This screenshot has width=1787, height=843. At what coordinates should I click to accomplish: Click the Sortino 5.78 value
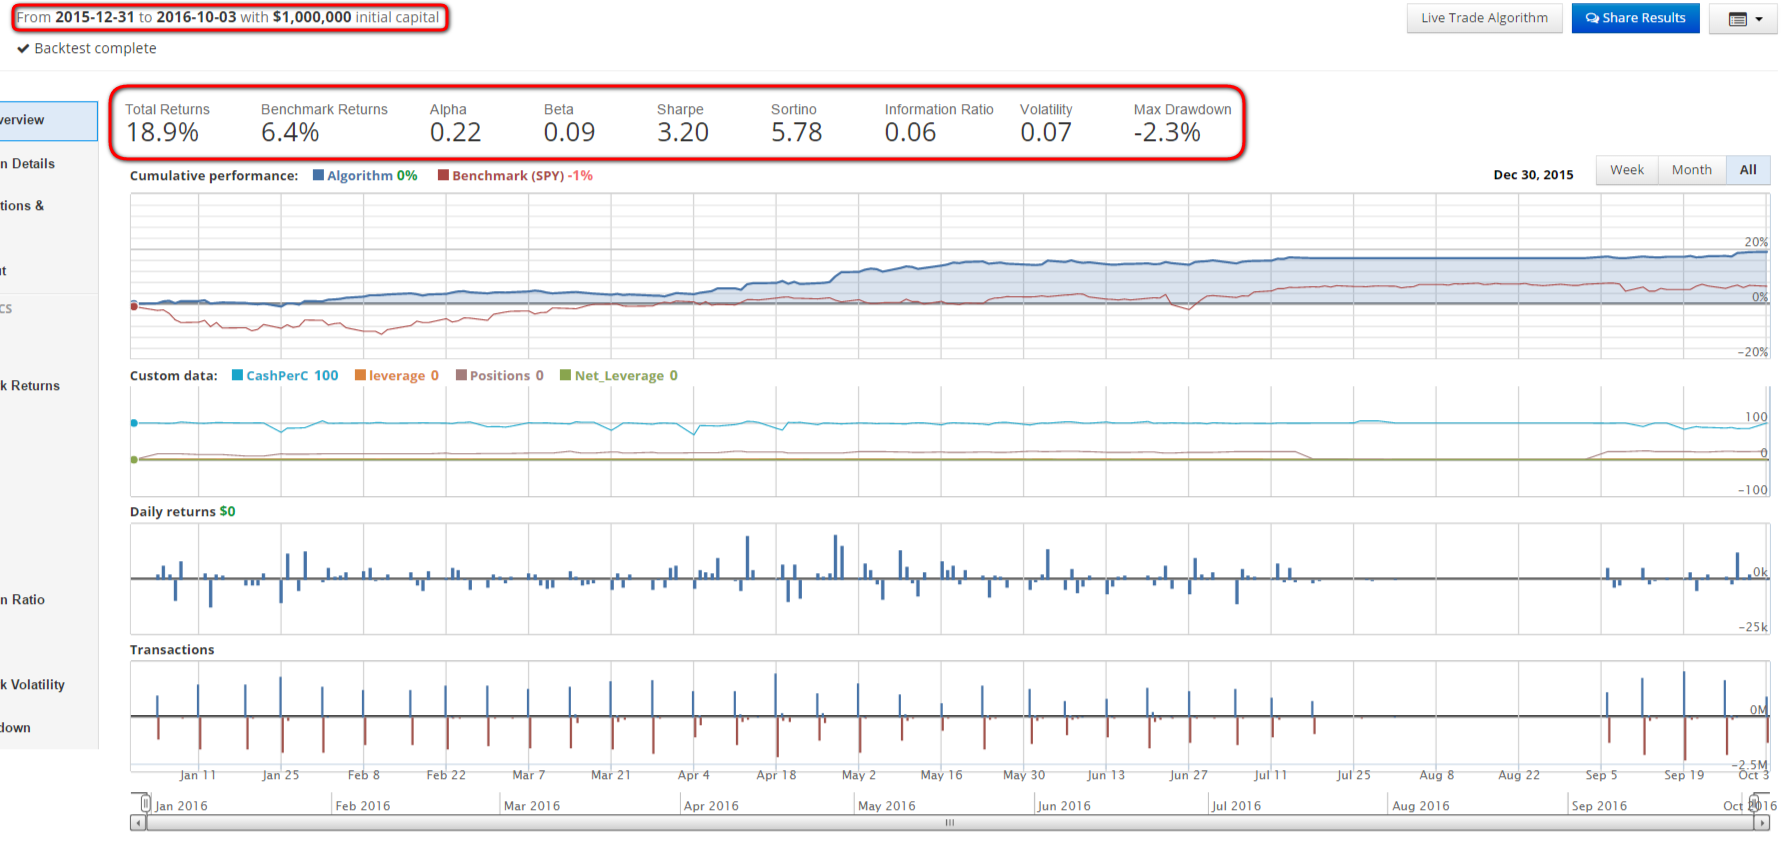click(x=796, y=132)
